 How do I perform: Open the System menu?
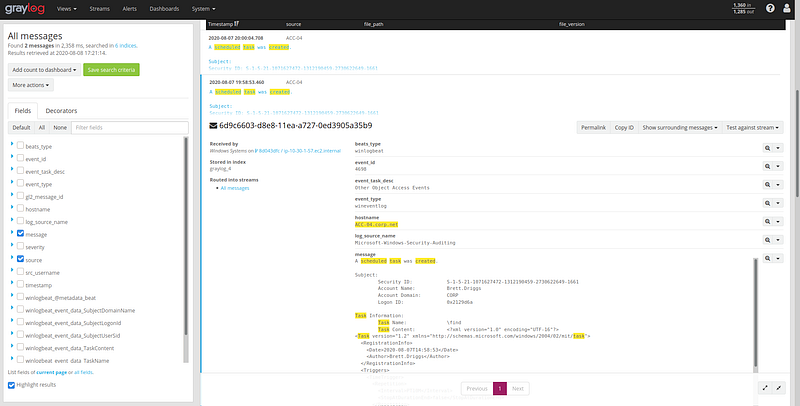[x=204, y=9]
